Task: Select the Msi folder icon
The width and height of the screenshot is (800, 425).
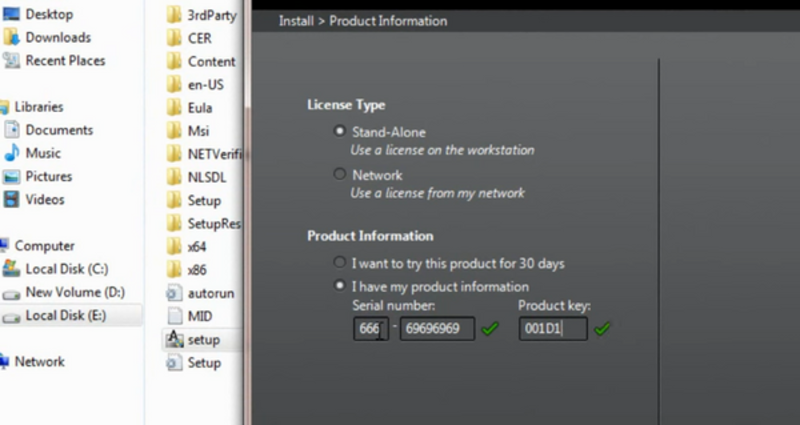Action: pyautogui.click(x=174, y=131)
